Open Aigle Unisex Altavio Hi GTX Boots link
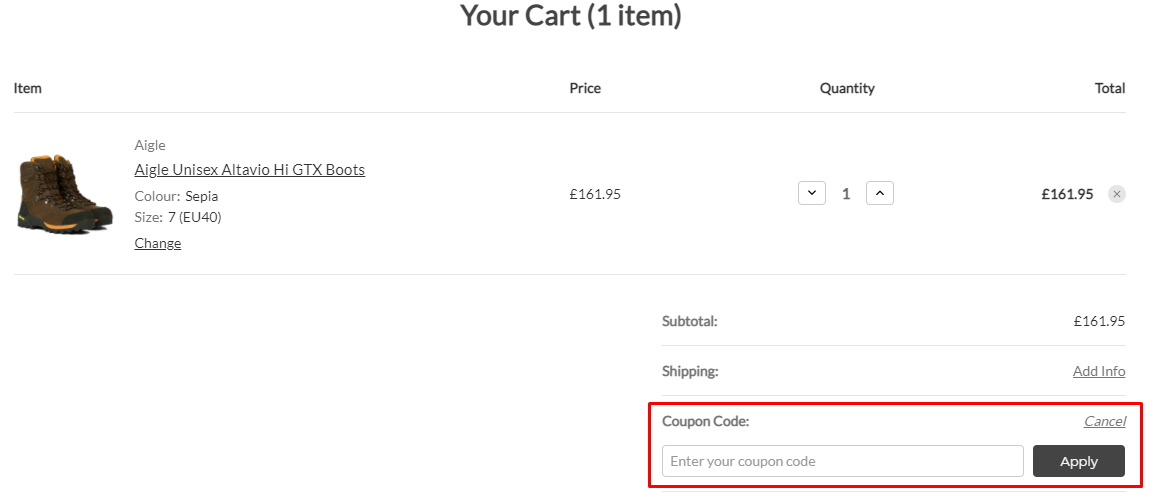Viewport: 1169px width, 503px height. [249, 170]
